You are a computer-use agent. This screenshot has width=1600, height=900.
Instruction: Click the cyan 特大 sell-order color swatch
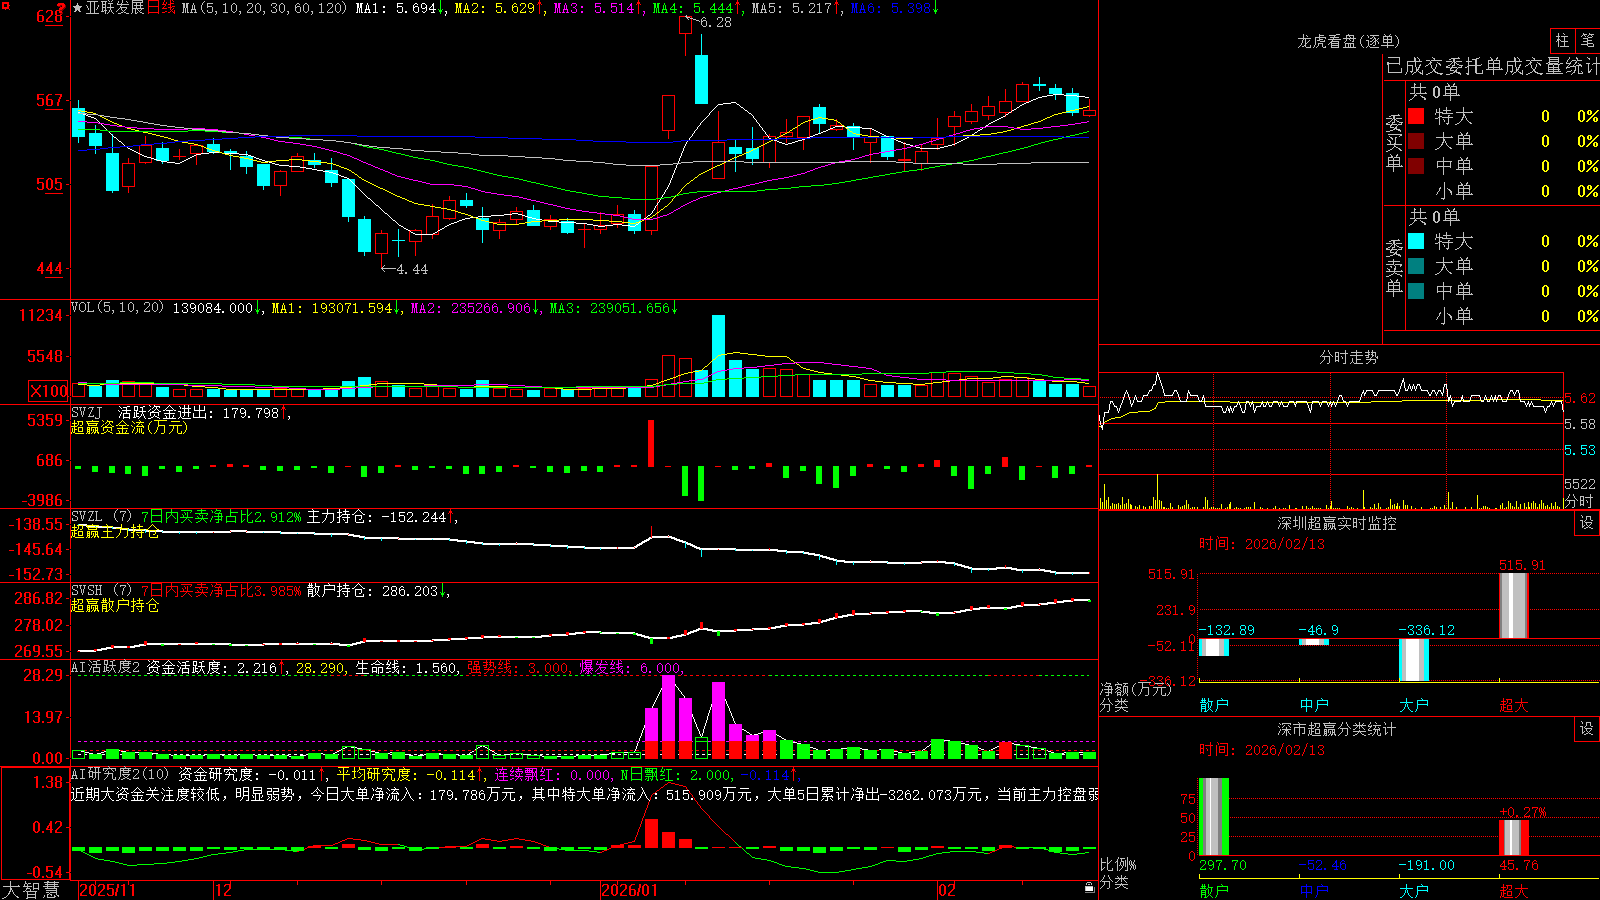[1416, 241]
